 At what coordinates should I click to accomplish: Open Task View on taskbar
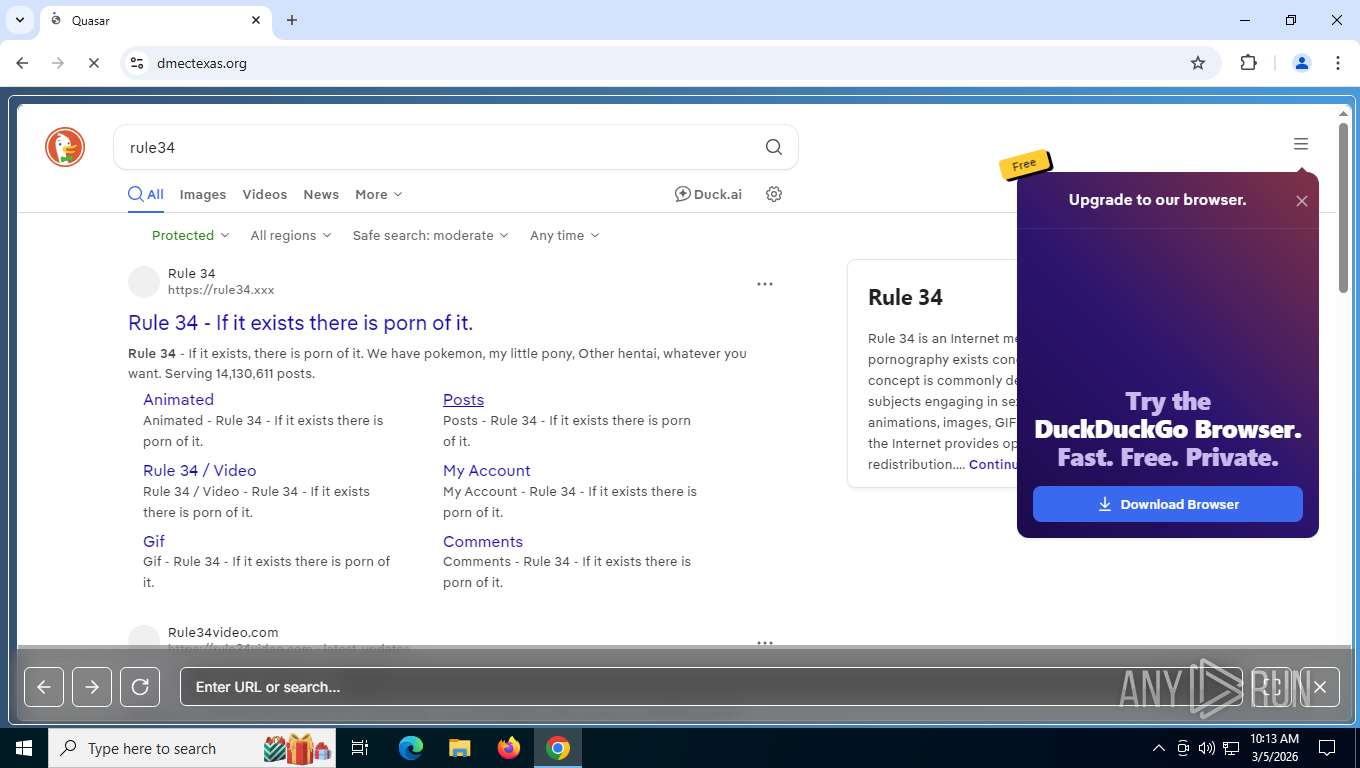pos(360,748)
